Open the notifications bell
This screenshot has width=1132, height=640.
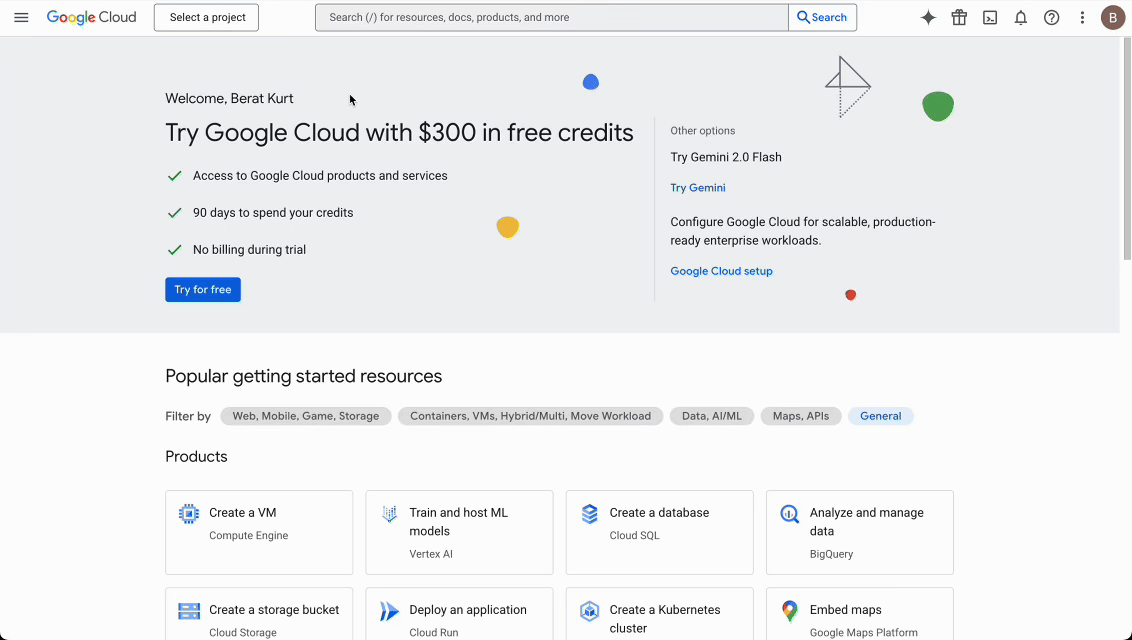pos(1020,17)
